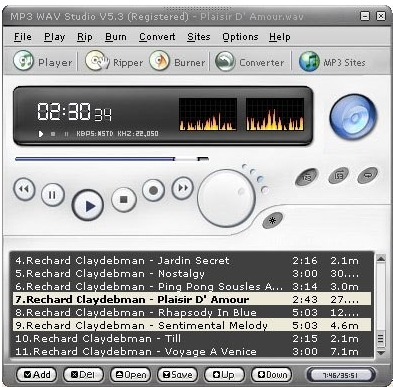The width and height of the screenshot is (393, 387).
Task: Click the rewind playback button
Action: (x=24, y=189)
